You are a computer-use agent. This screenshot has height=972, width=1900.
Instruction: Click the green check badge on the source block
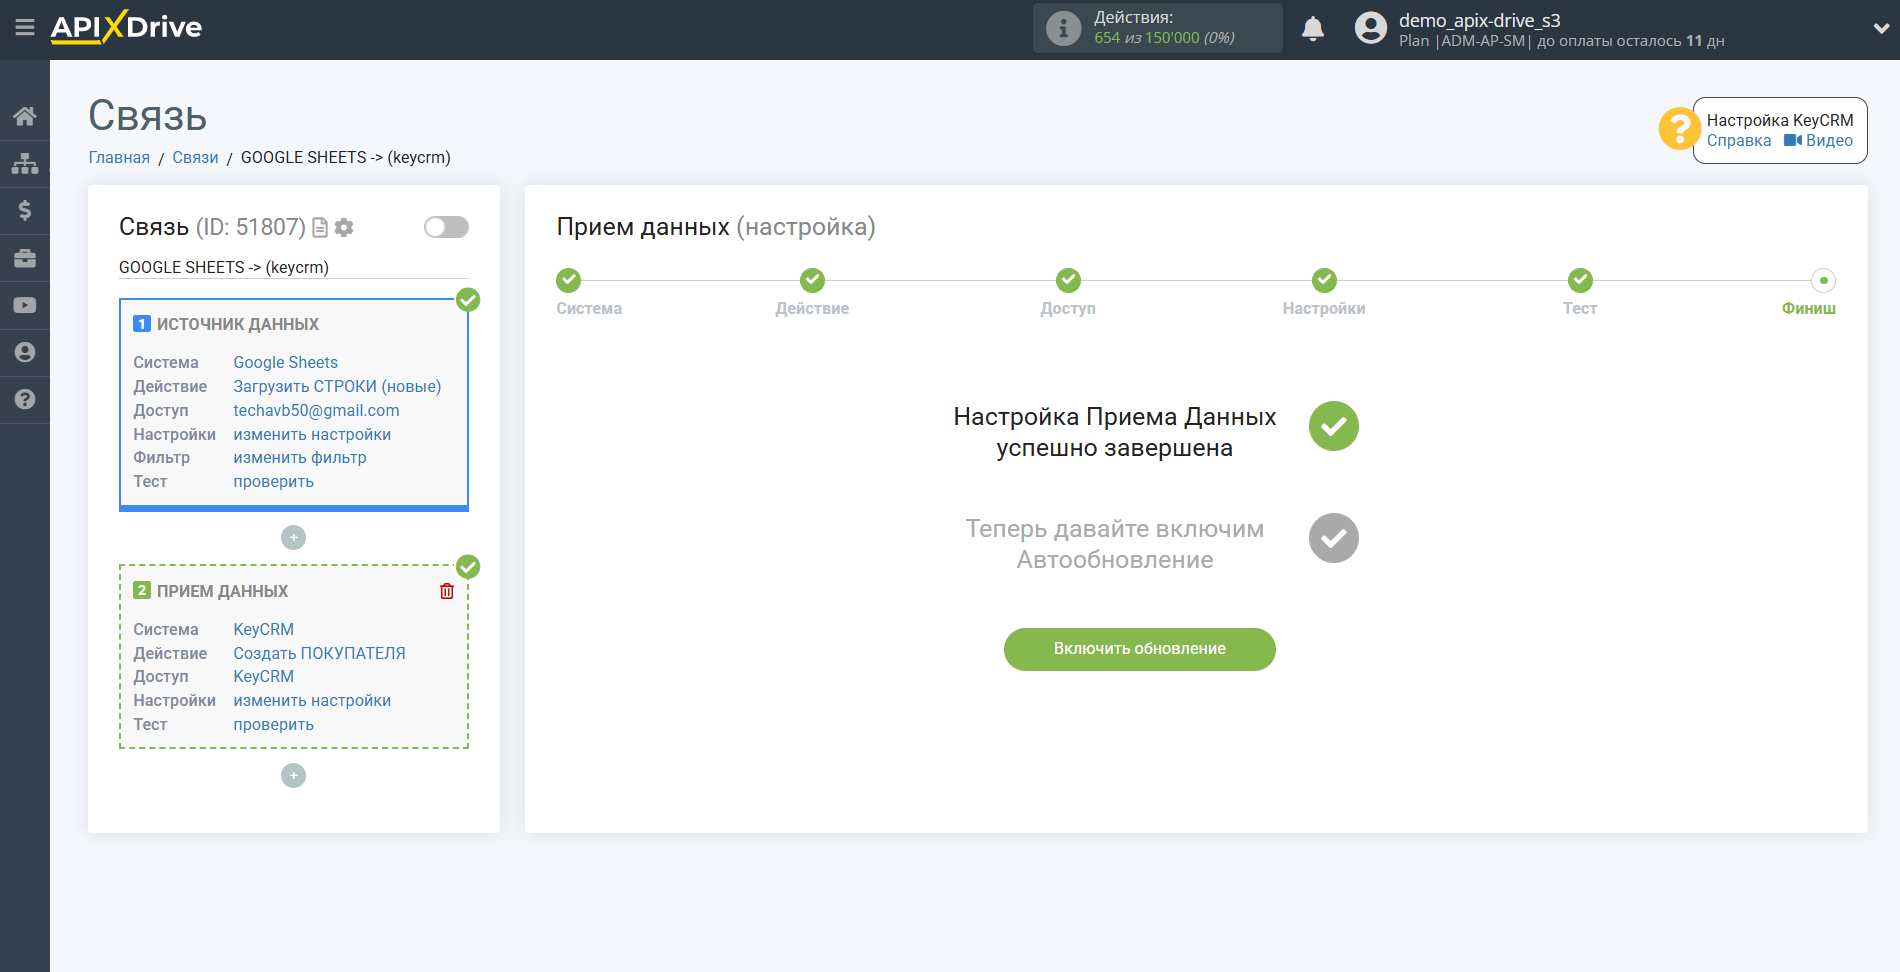pyautogui.click(x=468, y=299)
